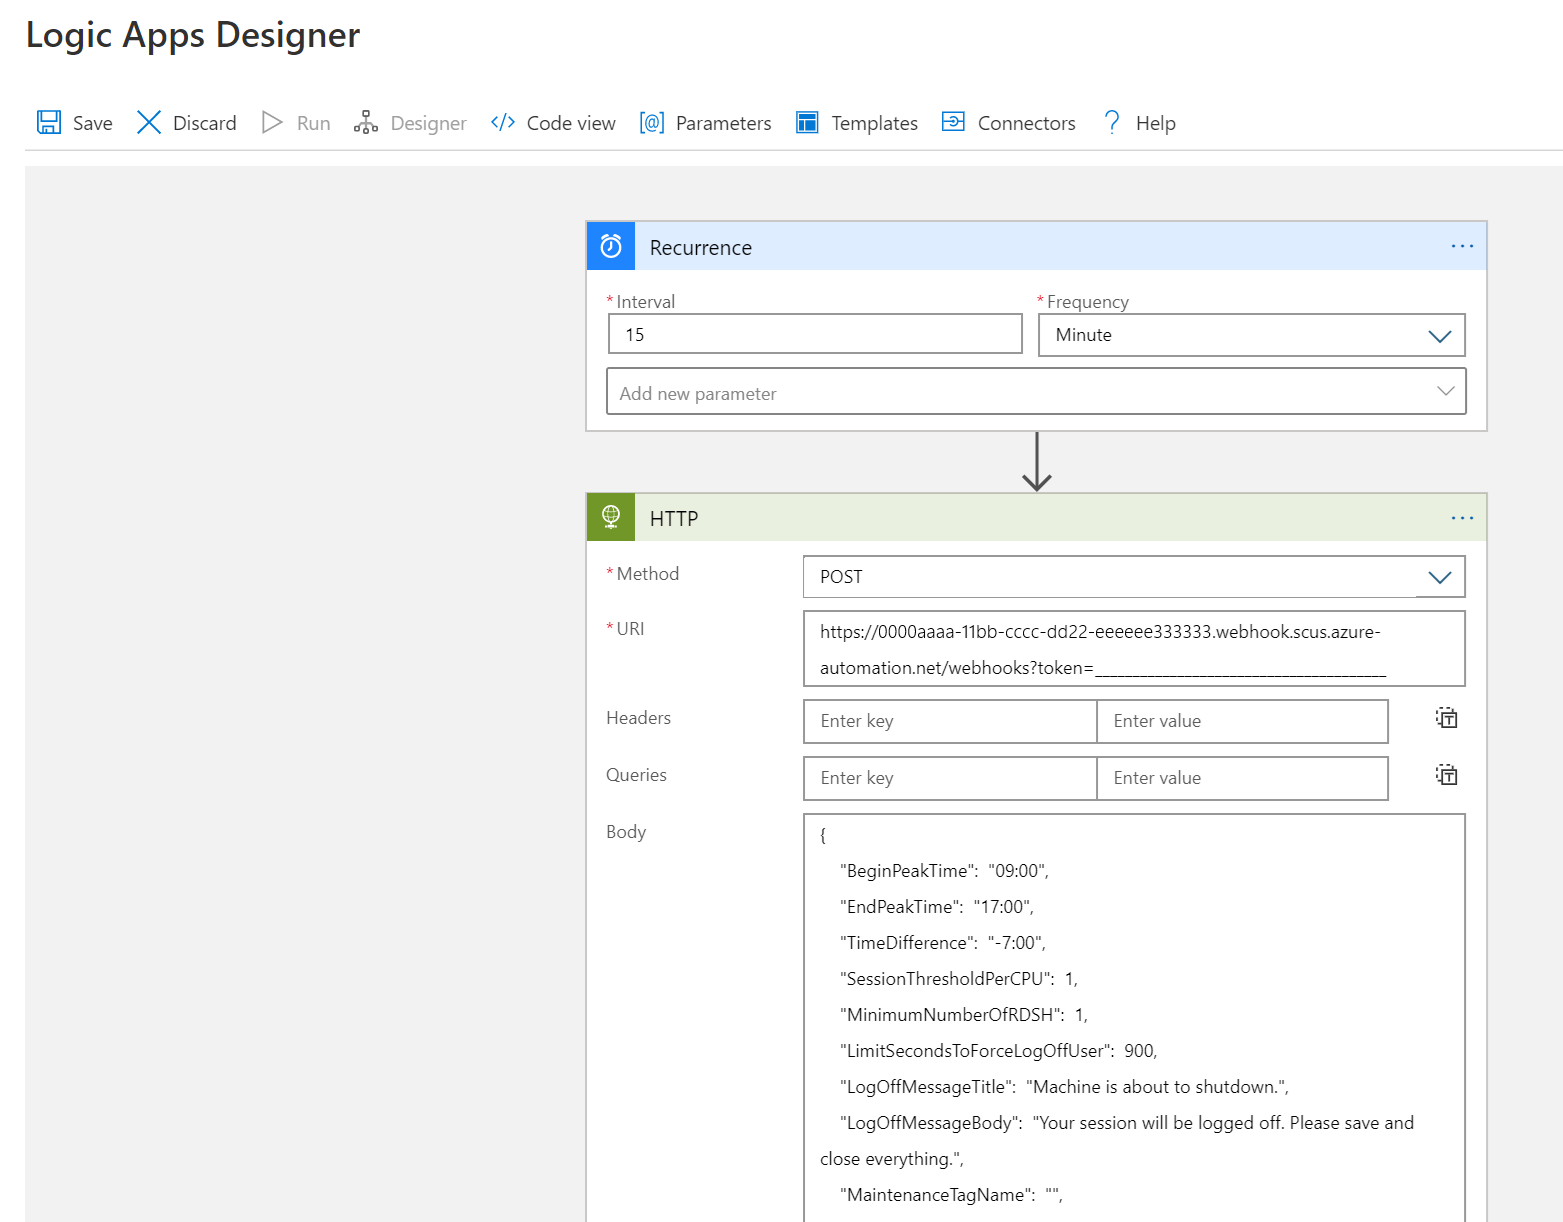Select the Code view icon
1563x1222 pixels.
(x=502, y=122)
